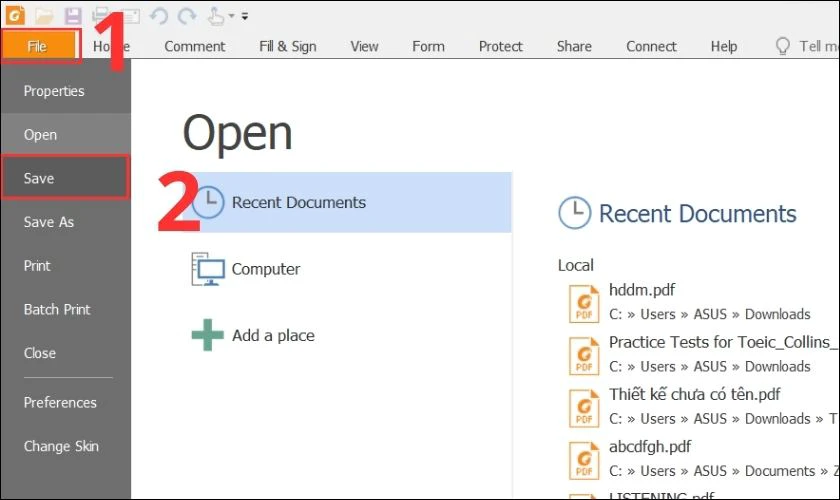Image resolution: width=840 pixels, height=500 pixels.
Task: Switch to the Share tab
Action: (x=574, y=47)
